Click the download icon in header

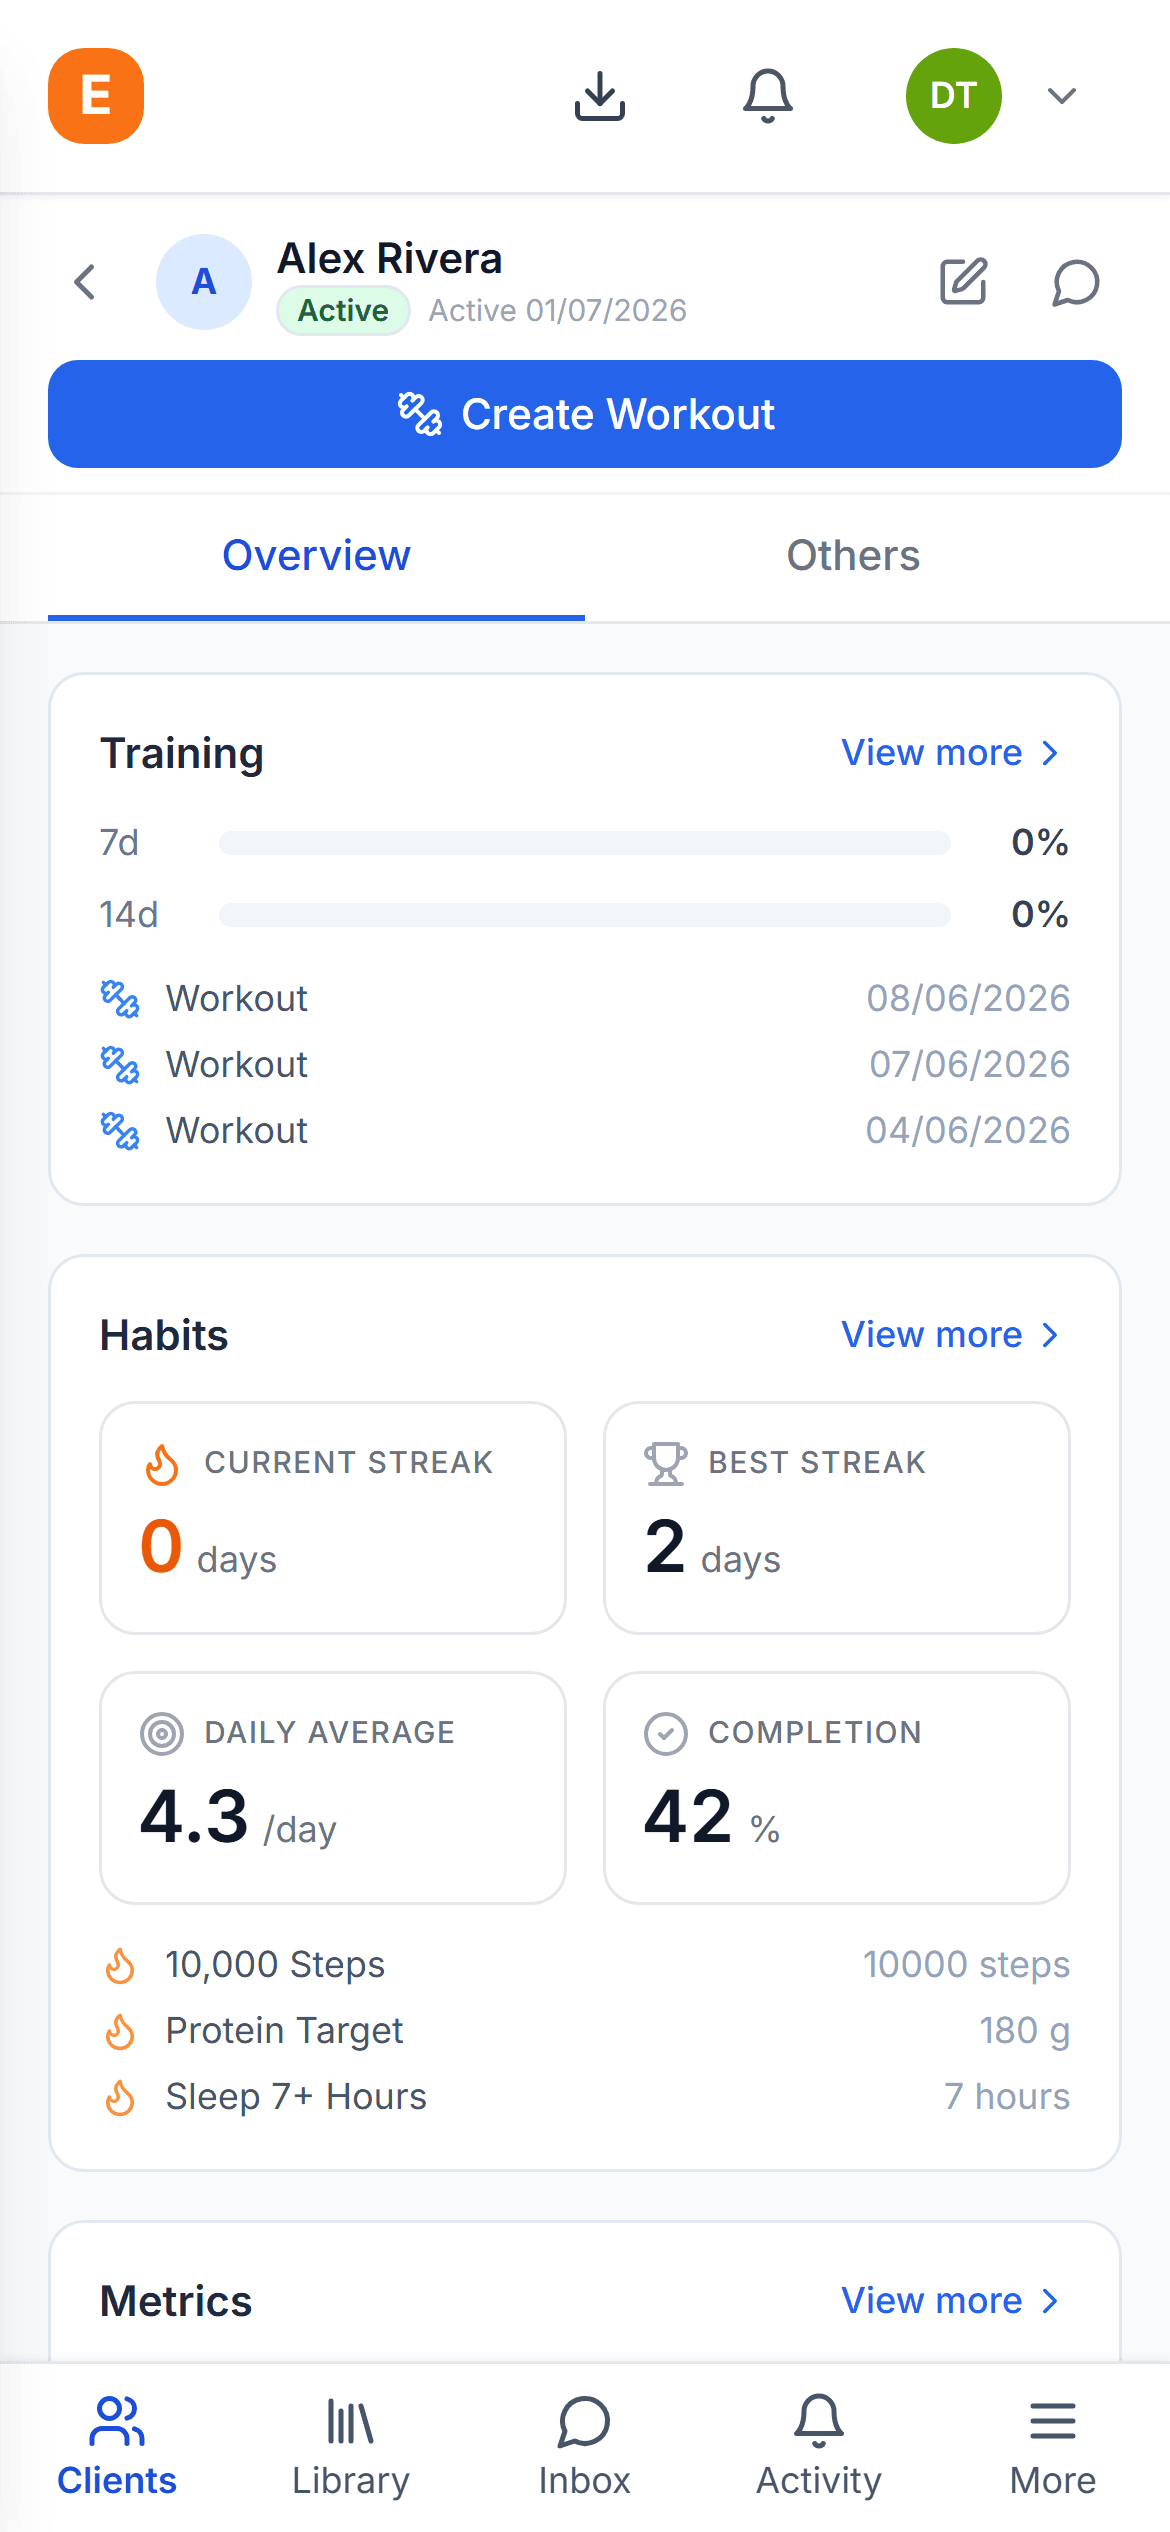[600, 96]
